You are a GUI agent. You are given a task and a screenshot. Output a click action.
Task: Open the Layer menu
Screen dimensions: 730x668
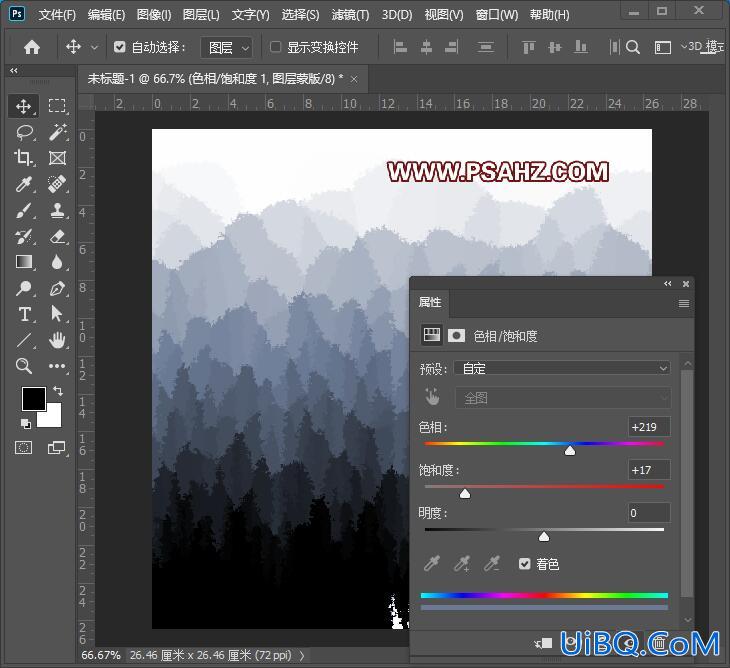click(201, 15)
